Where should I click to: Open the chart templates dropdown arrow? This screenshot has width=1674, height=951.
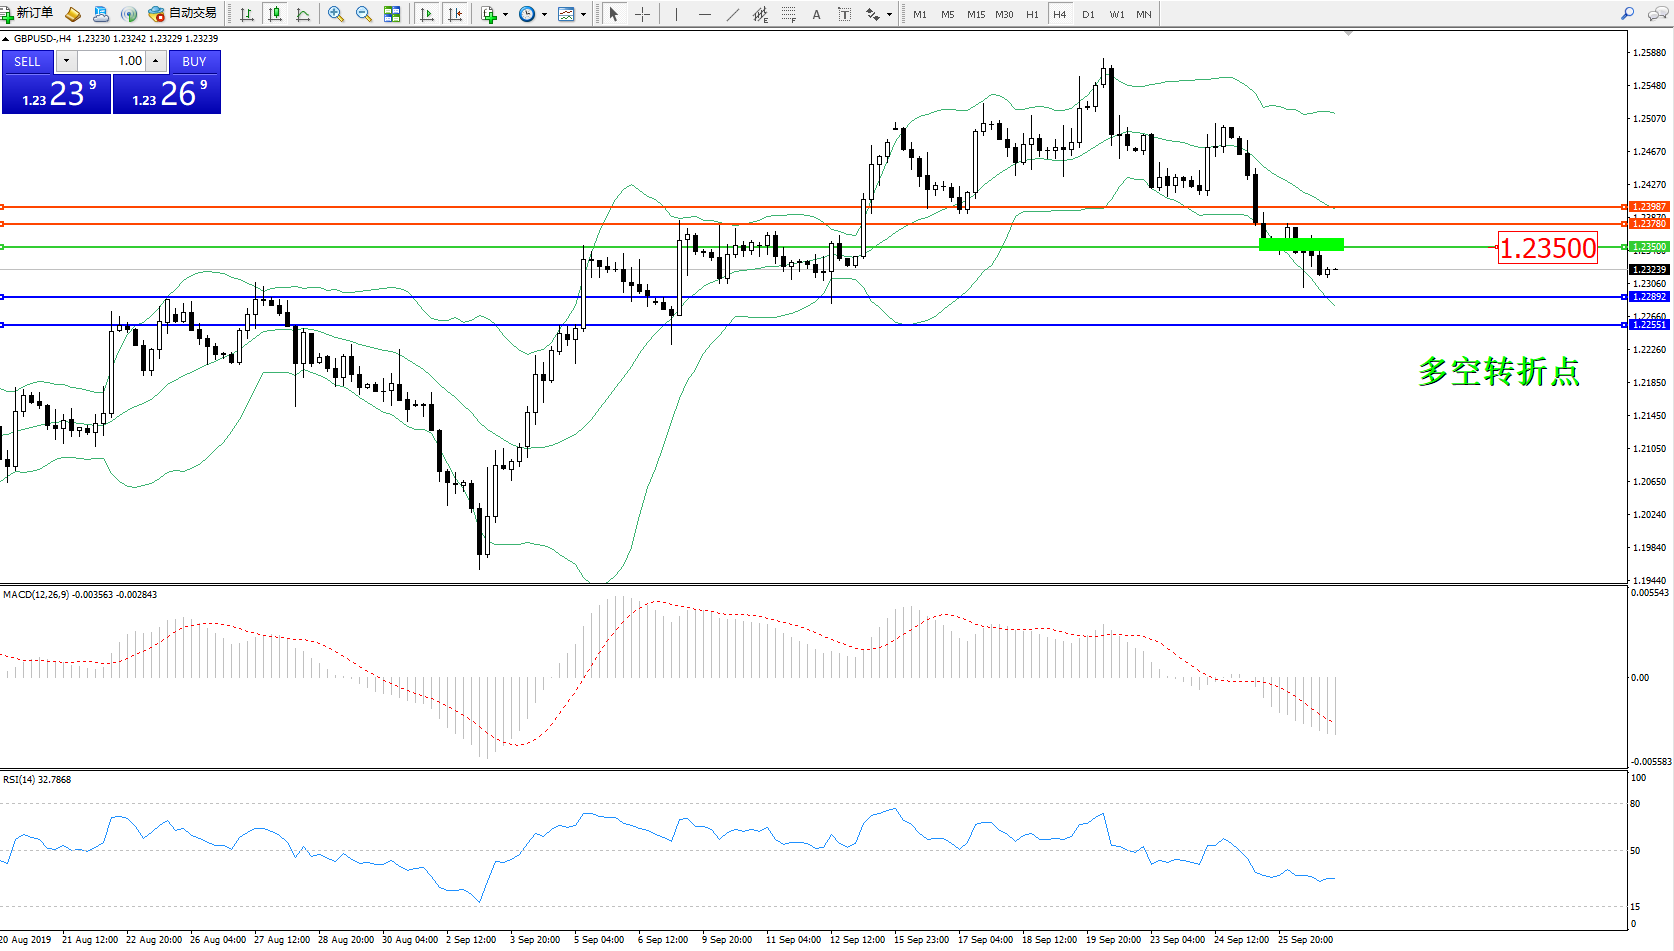[x=583, y=15]
